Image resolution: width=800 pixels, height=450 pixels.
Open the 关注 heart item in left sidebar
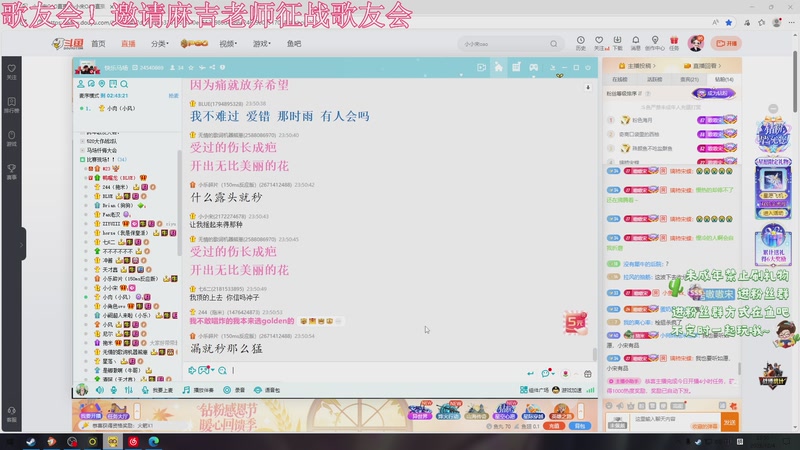pyautogui.click(x=11, y=71)
